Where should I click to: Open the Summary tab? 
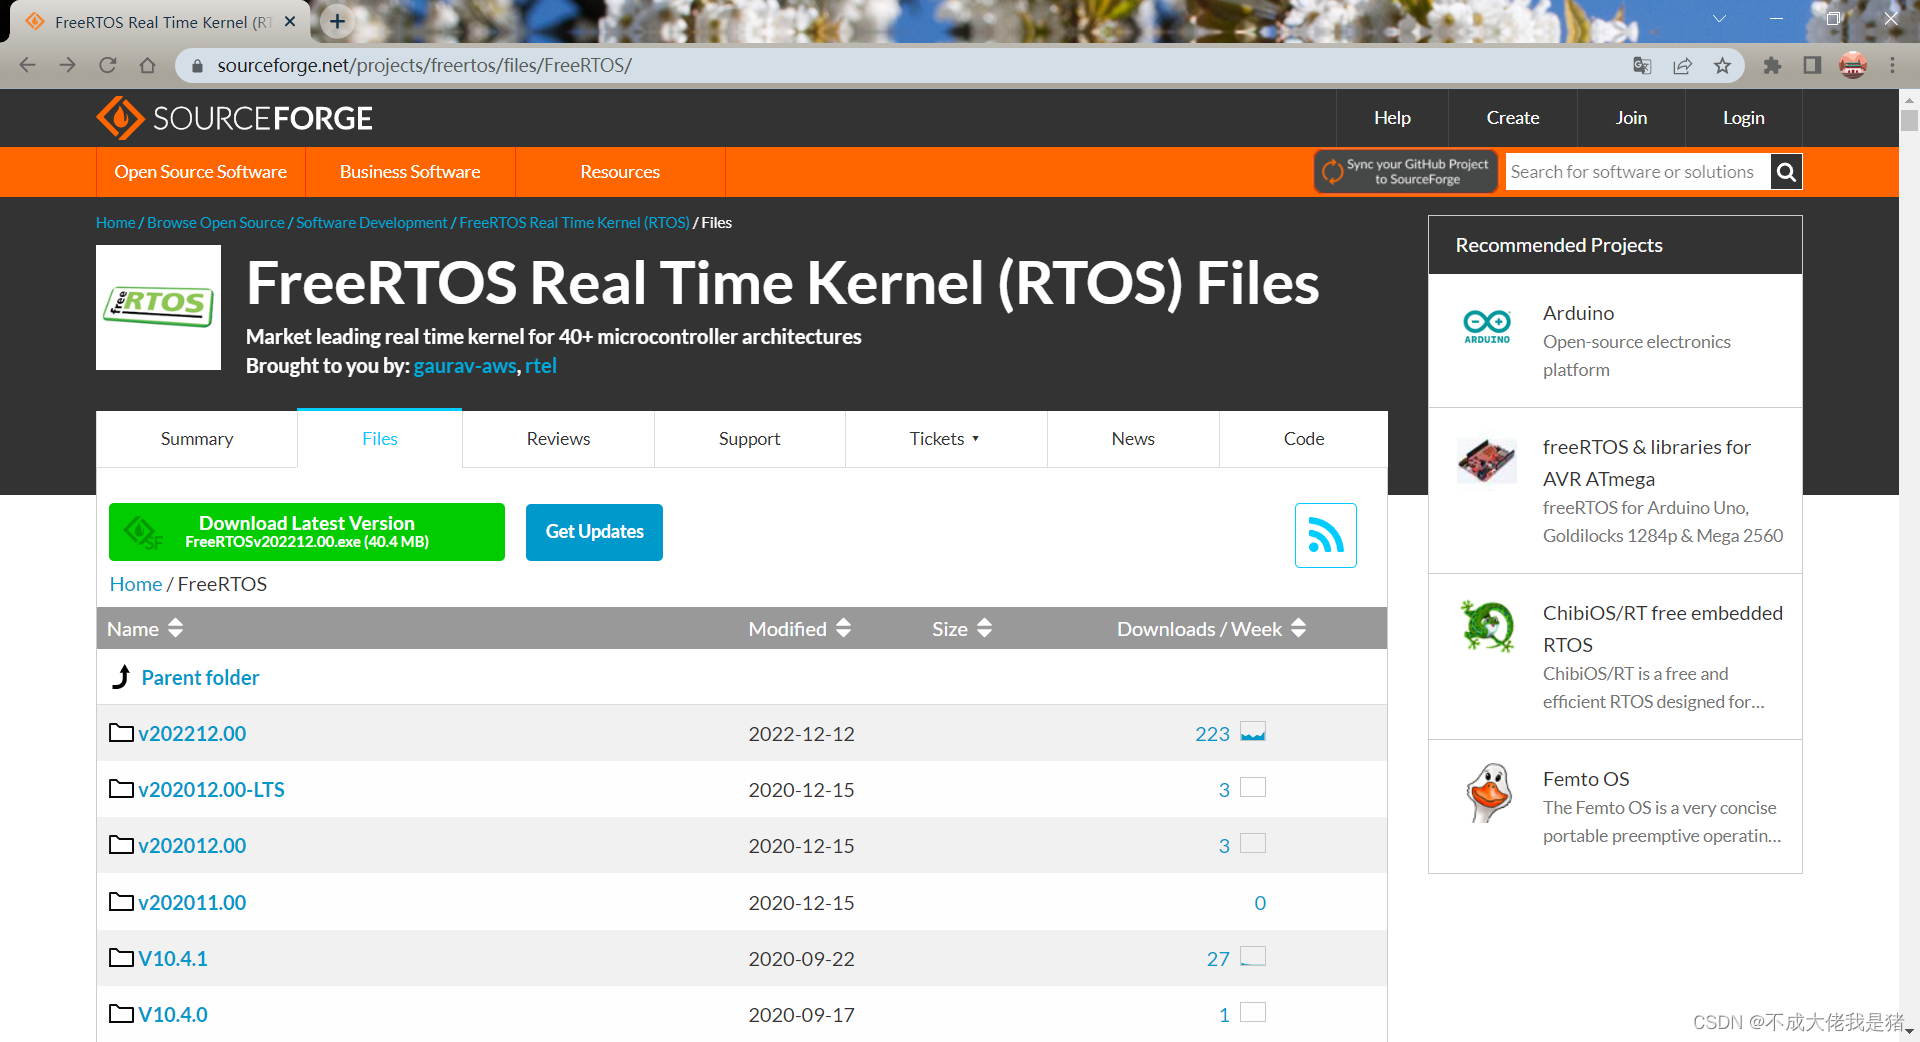(x=197, y=439)
